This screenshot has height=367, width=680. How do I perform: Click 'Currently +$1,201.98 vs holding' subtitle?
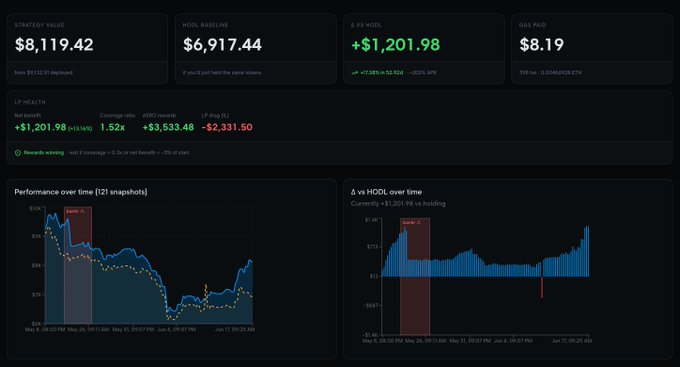pos(398,203)
